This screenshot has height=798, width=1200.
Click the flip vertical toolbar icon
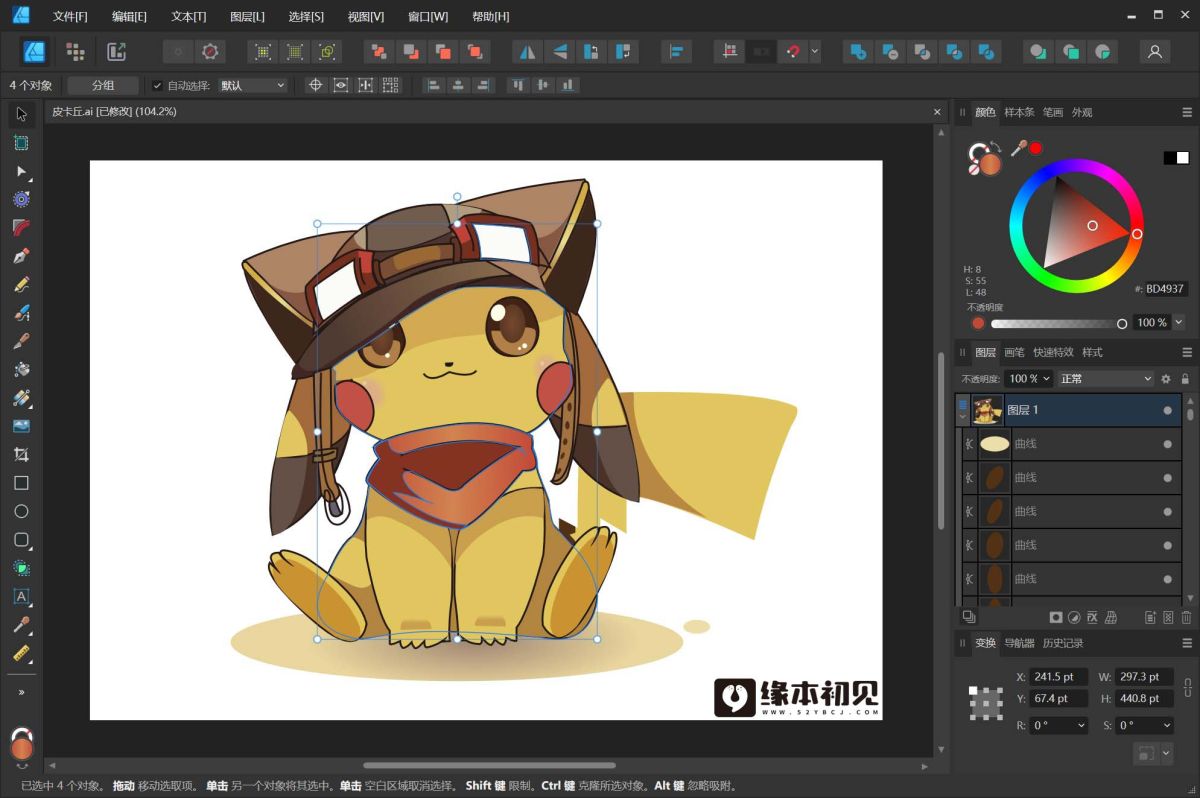click(x=559, y=51)
